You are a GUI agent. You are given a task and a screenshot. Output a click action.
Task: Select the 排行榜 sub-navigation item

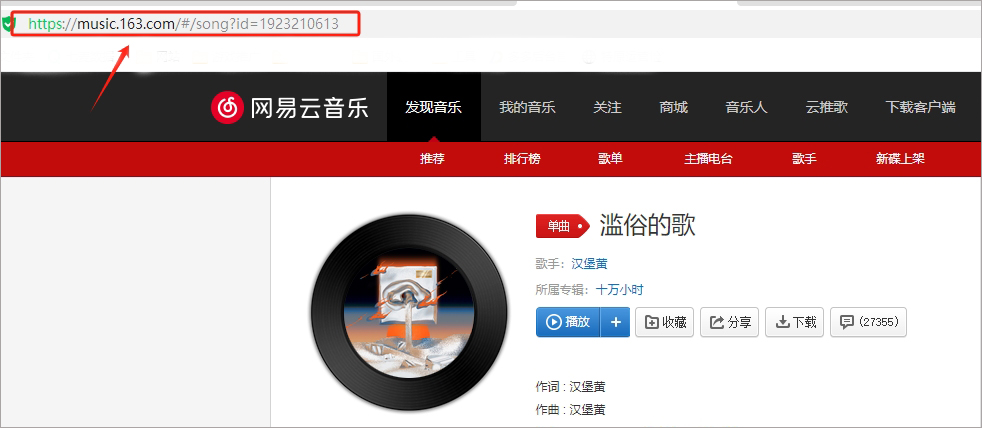522,159
